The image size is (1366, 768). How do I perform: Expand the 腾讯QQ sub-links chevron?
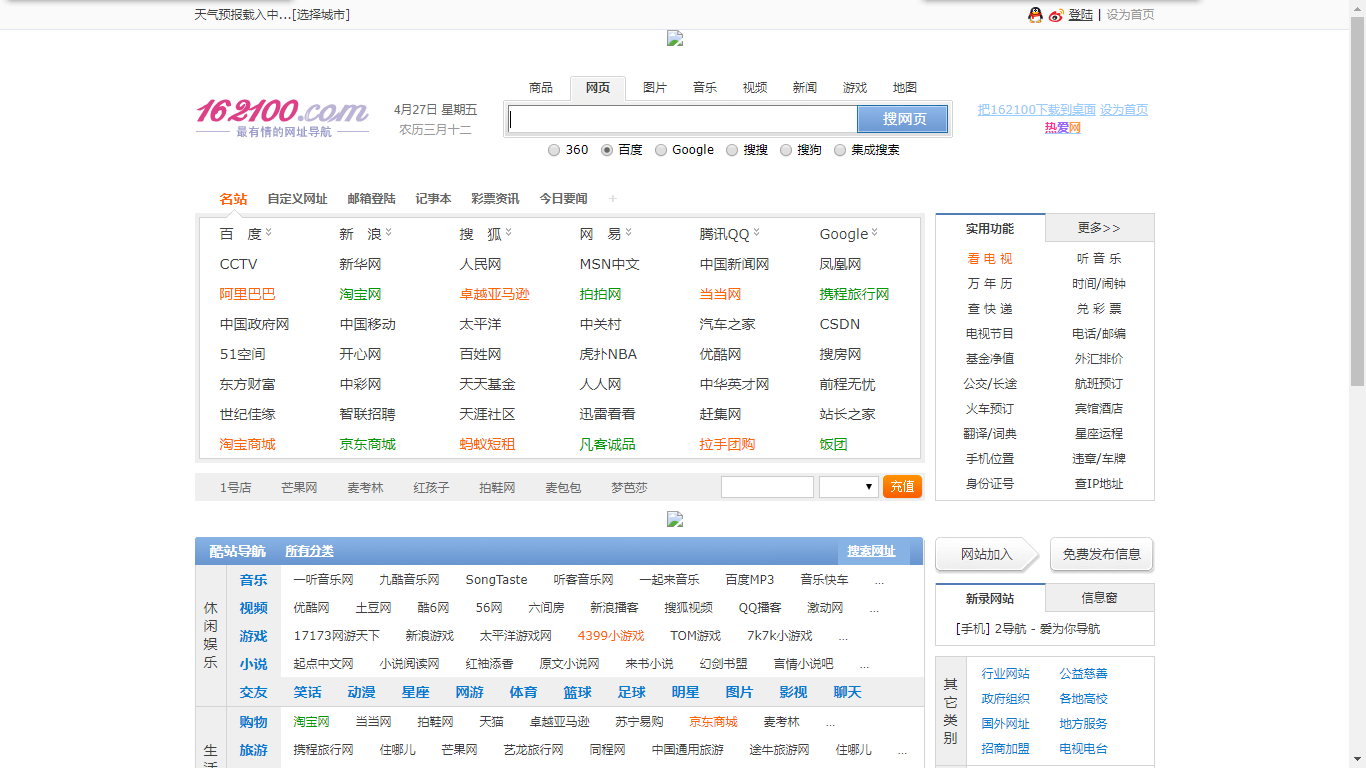pyautogui.click(x=757, y=233)
